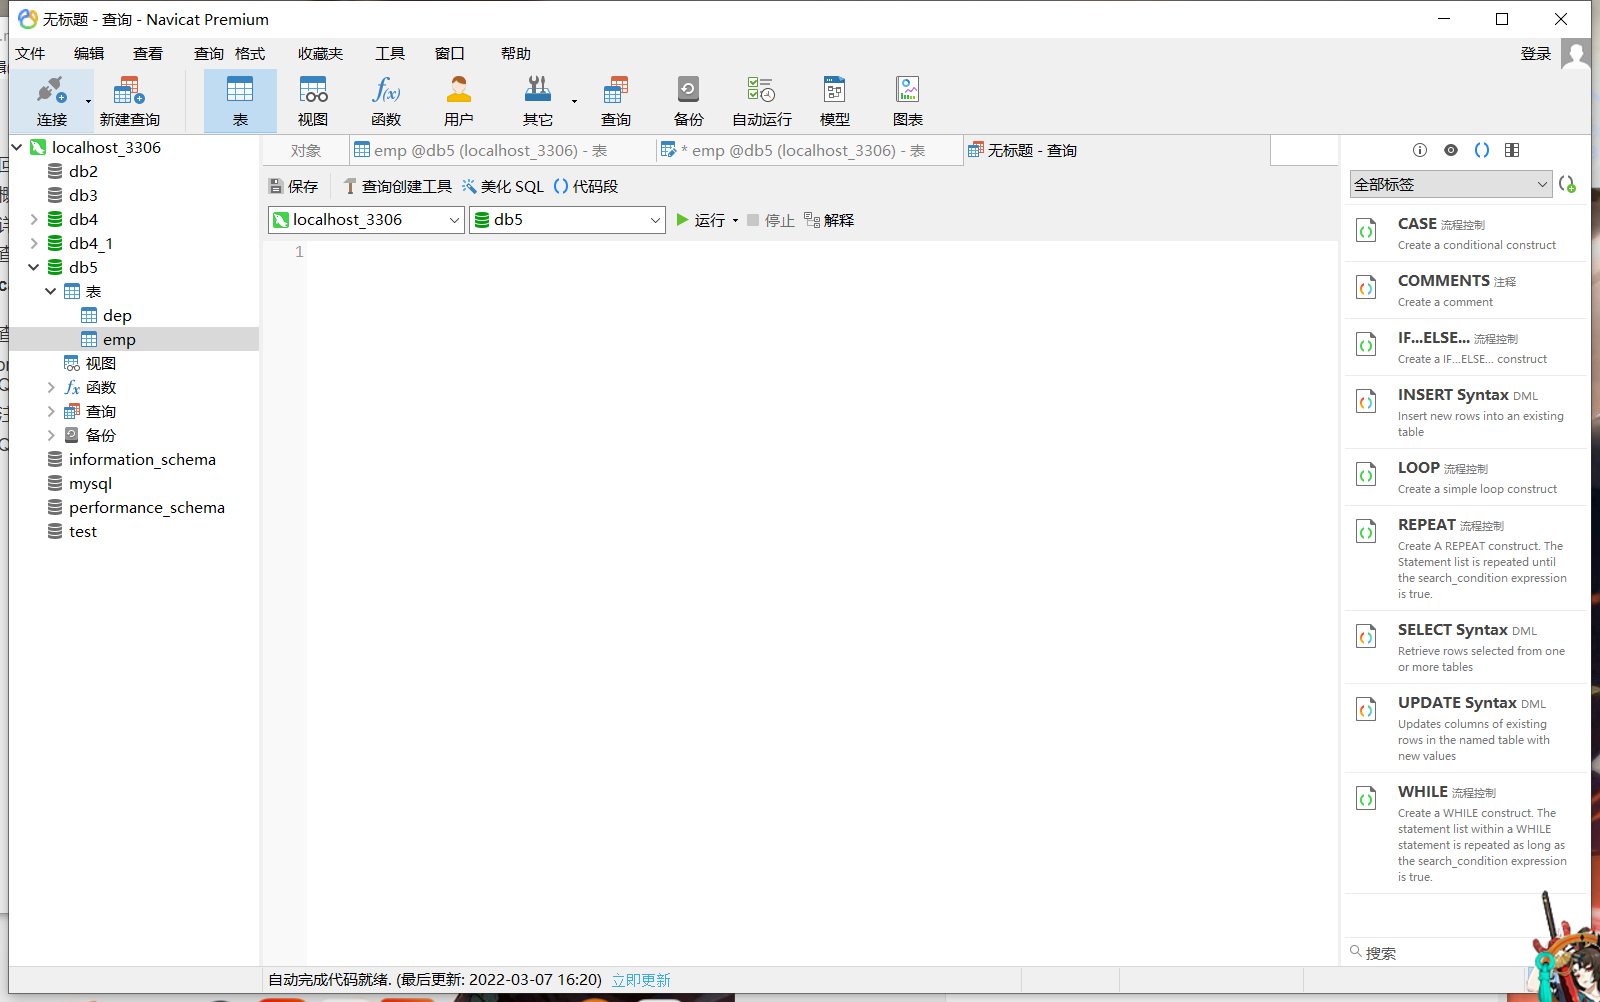1600x1002 pixels.
Task: Open the Query (查询) toolbar icon
Action: (616, 101)
